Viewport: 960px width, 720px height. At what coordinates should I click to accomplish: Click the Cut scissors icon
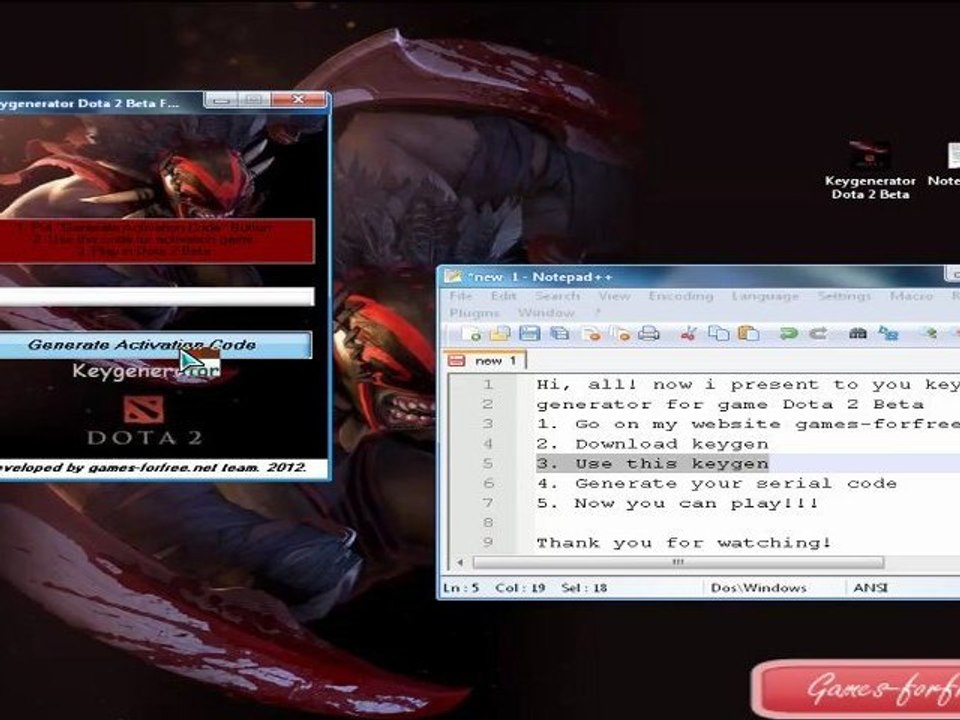688,333
